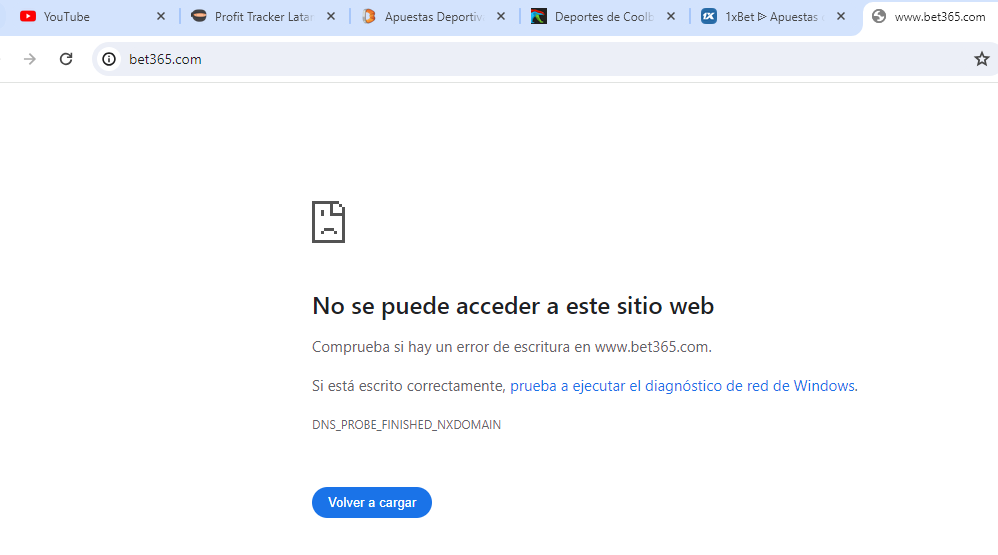Viewport: 998px width, 555px height.
Task: Click the YouTube favicon on its tab
Action: [x=28, y=17]
